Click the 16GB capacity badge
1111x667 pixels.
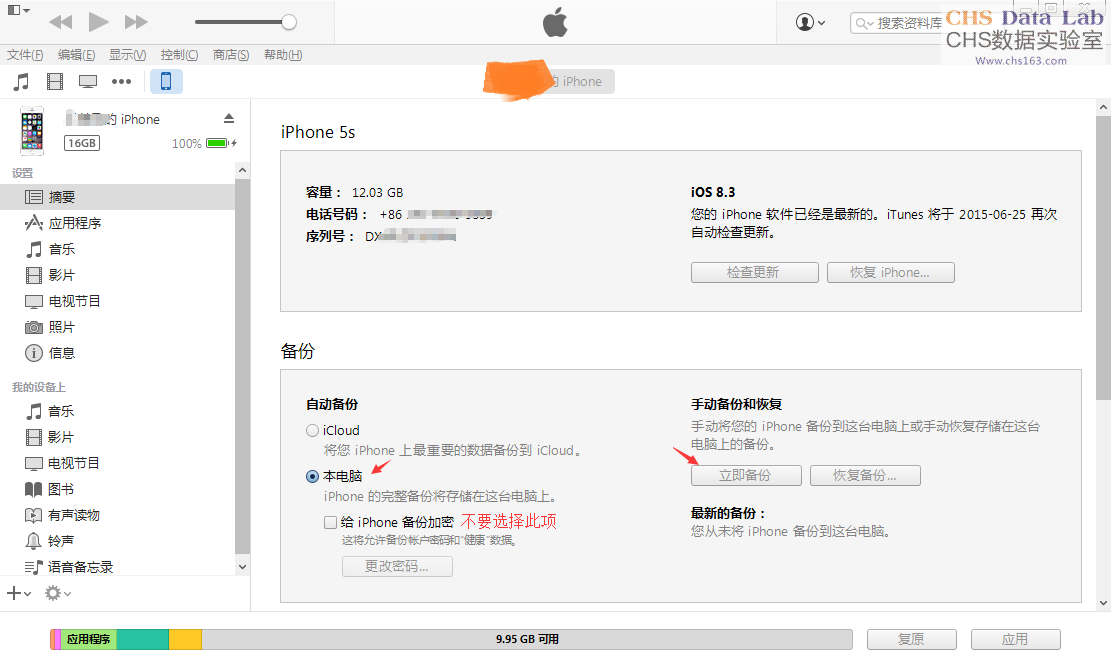point(82,143)
